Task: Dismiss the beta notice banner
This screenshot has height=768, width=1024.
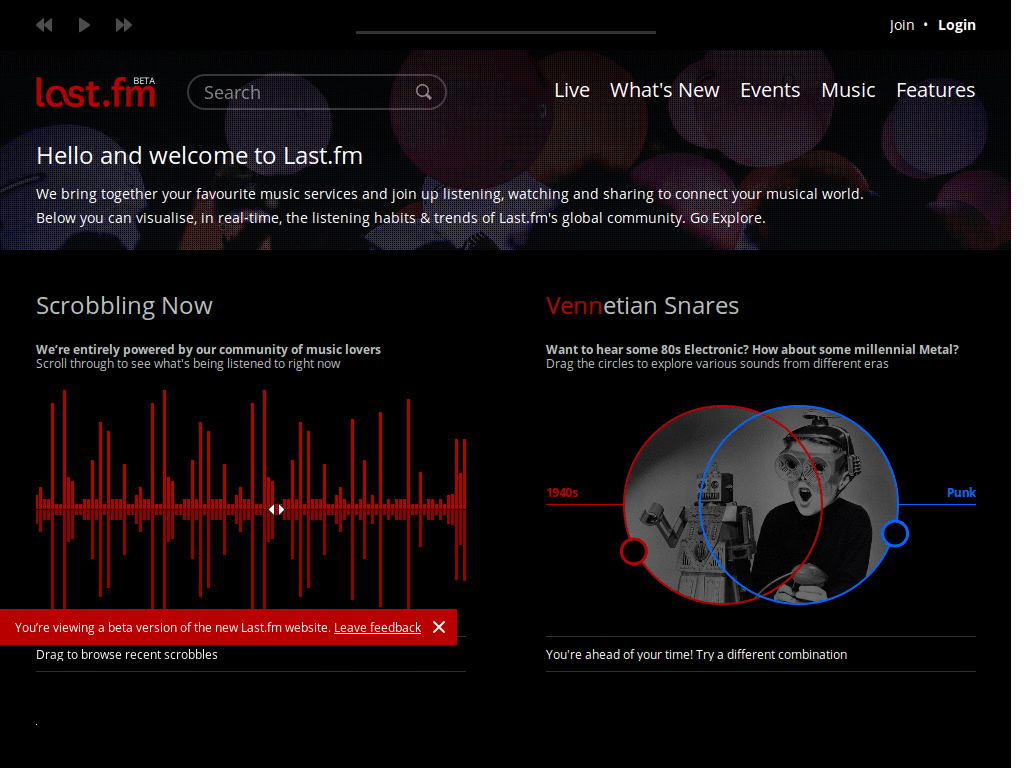Action: [439, 627]
